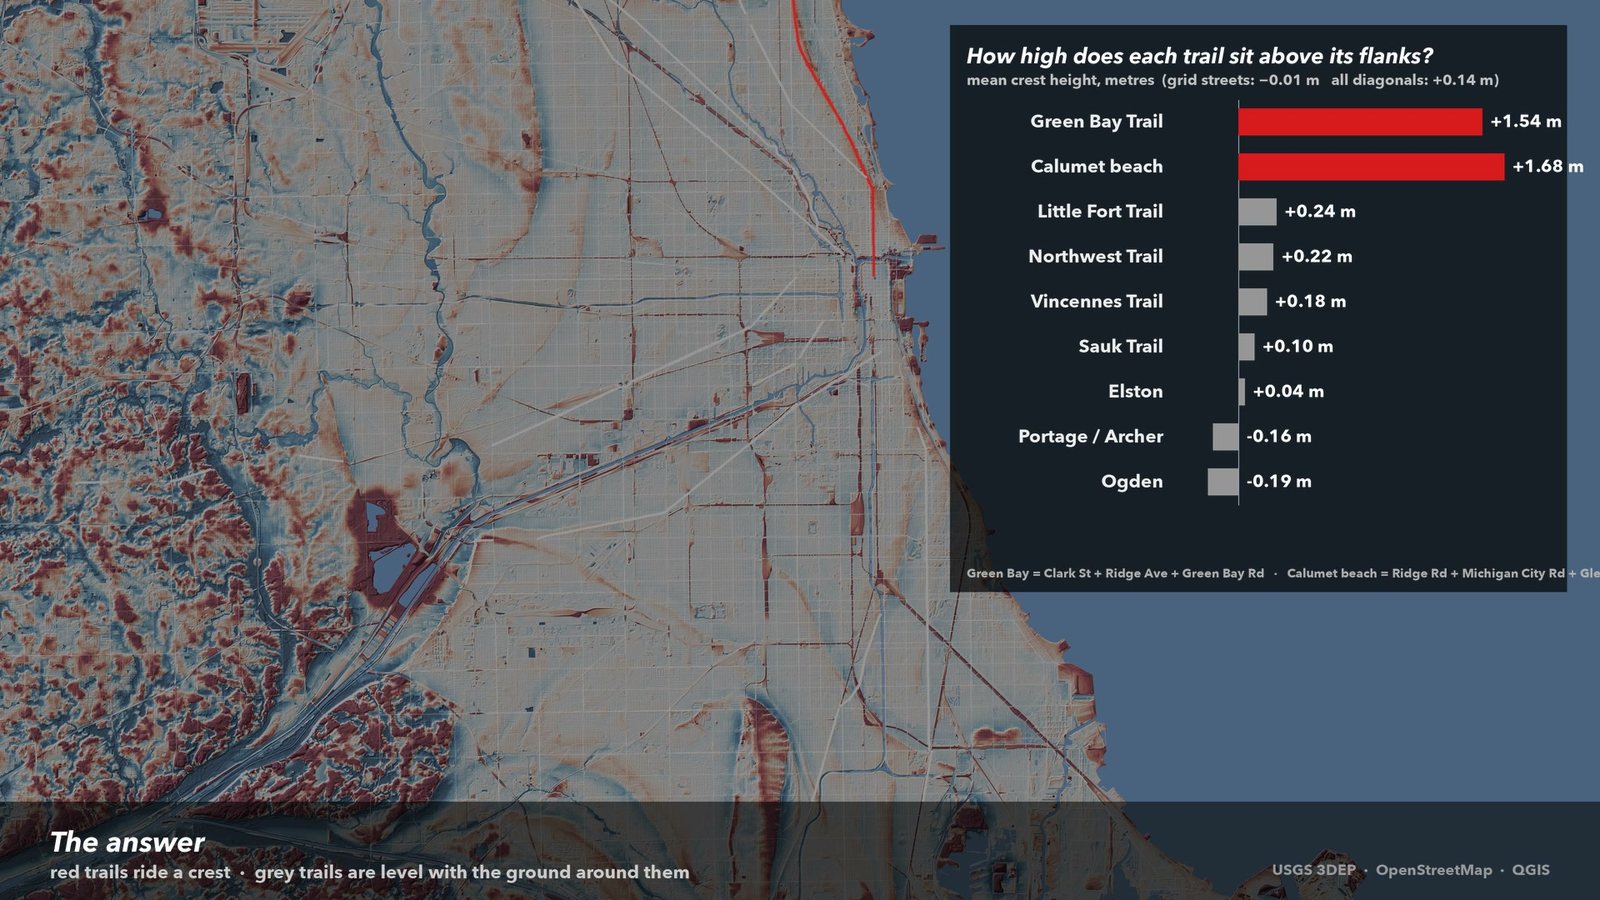Click the red Green Bay Trail bar
1600x900 pixels.
pyautogui.click(x=1360, y=122)
